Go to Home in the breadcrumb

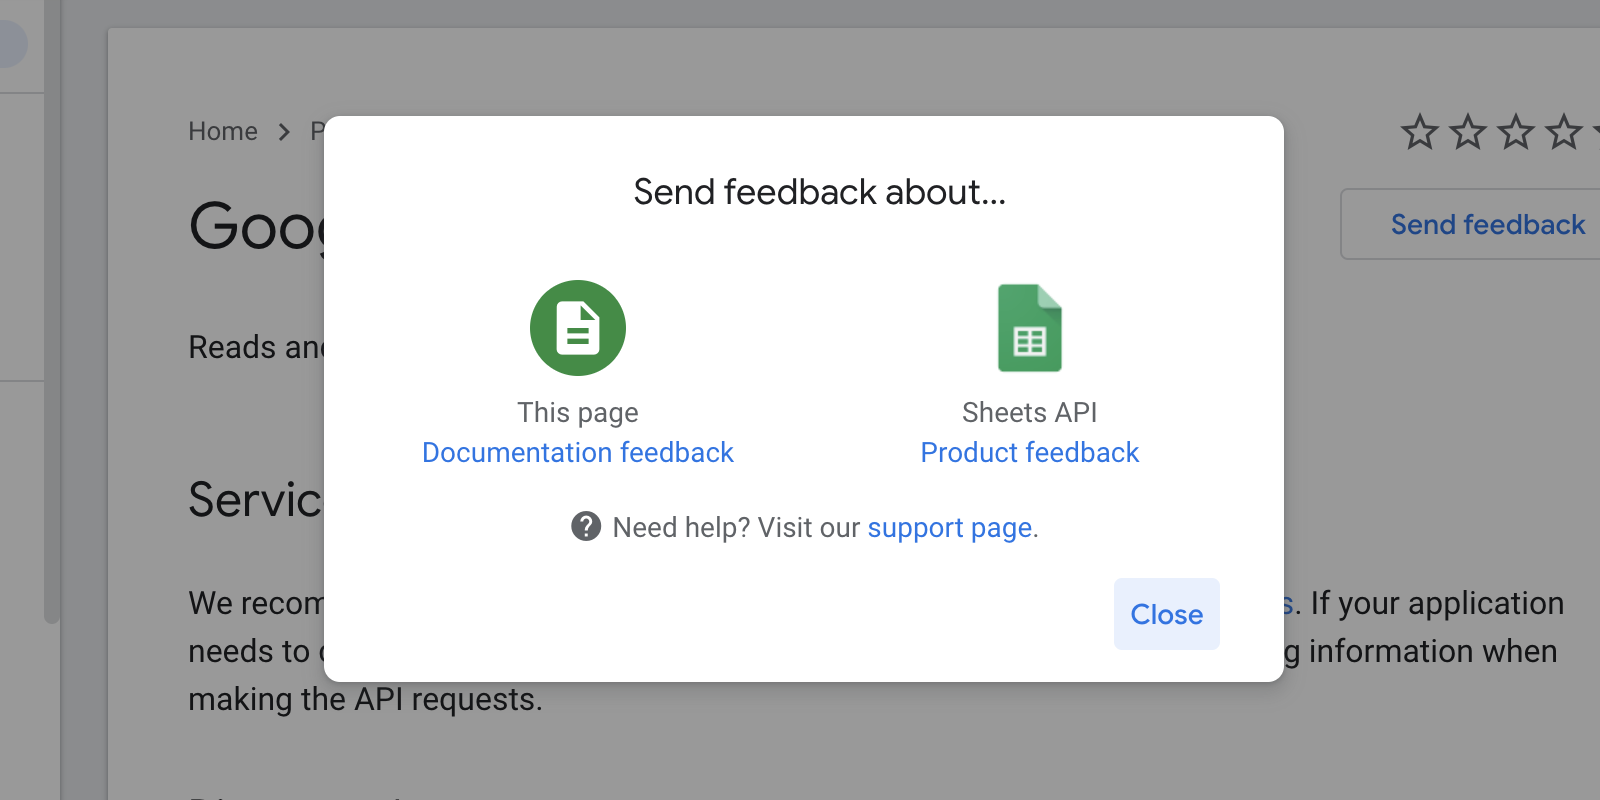coord(223,131)
